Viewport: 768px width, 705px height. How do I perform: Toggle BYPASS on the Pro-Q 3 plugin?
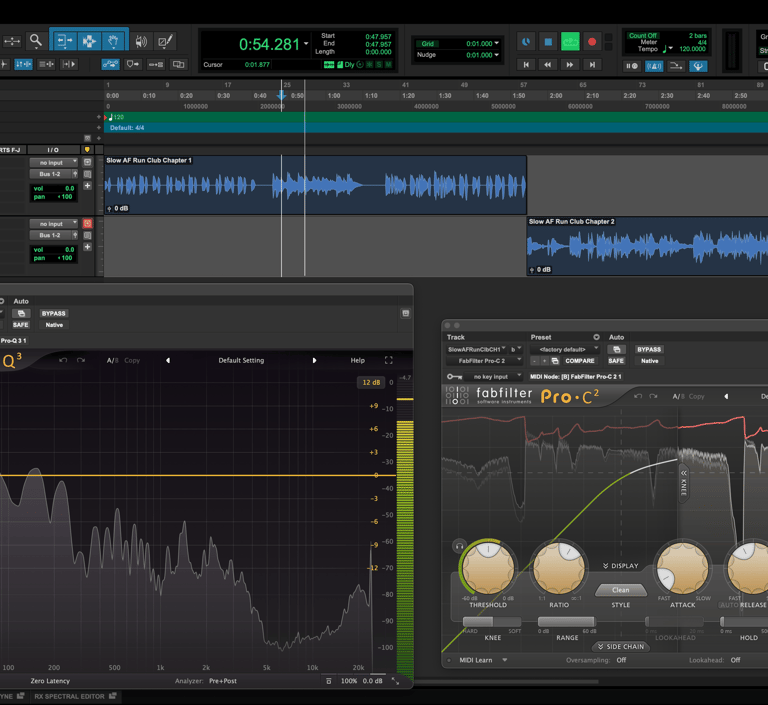click(x=53, y=313)
